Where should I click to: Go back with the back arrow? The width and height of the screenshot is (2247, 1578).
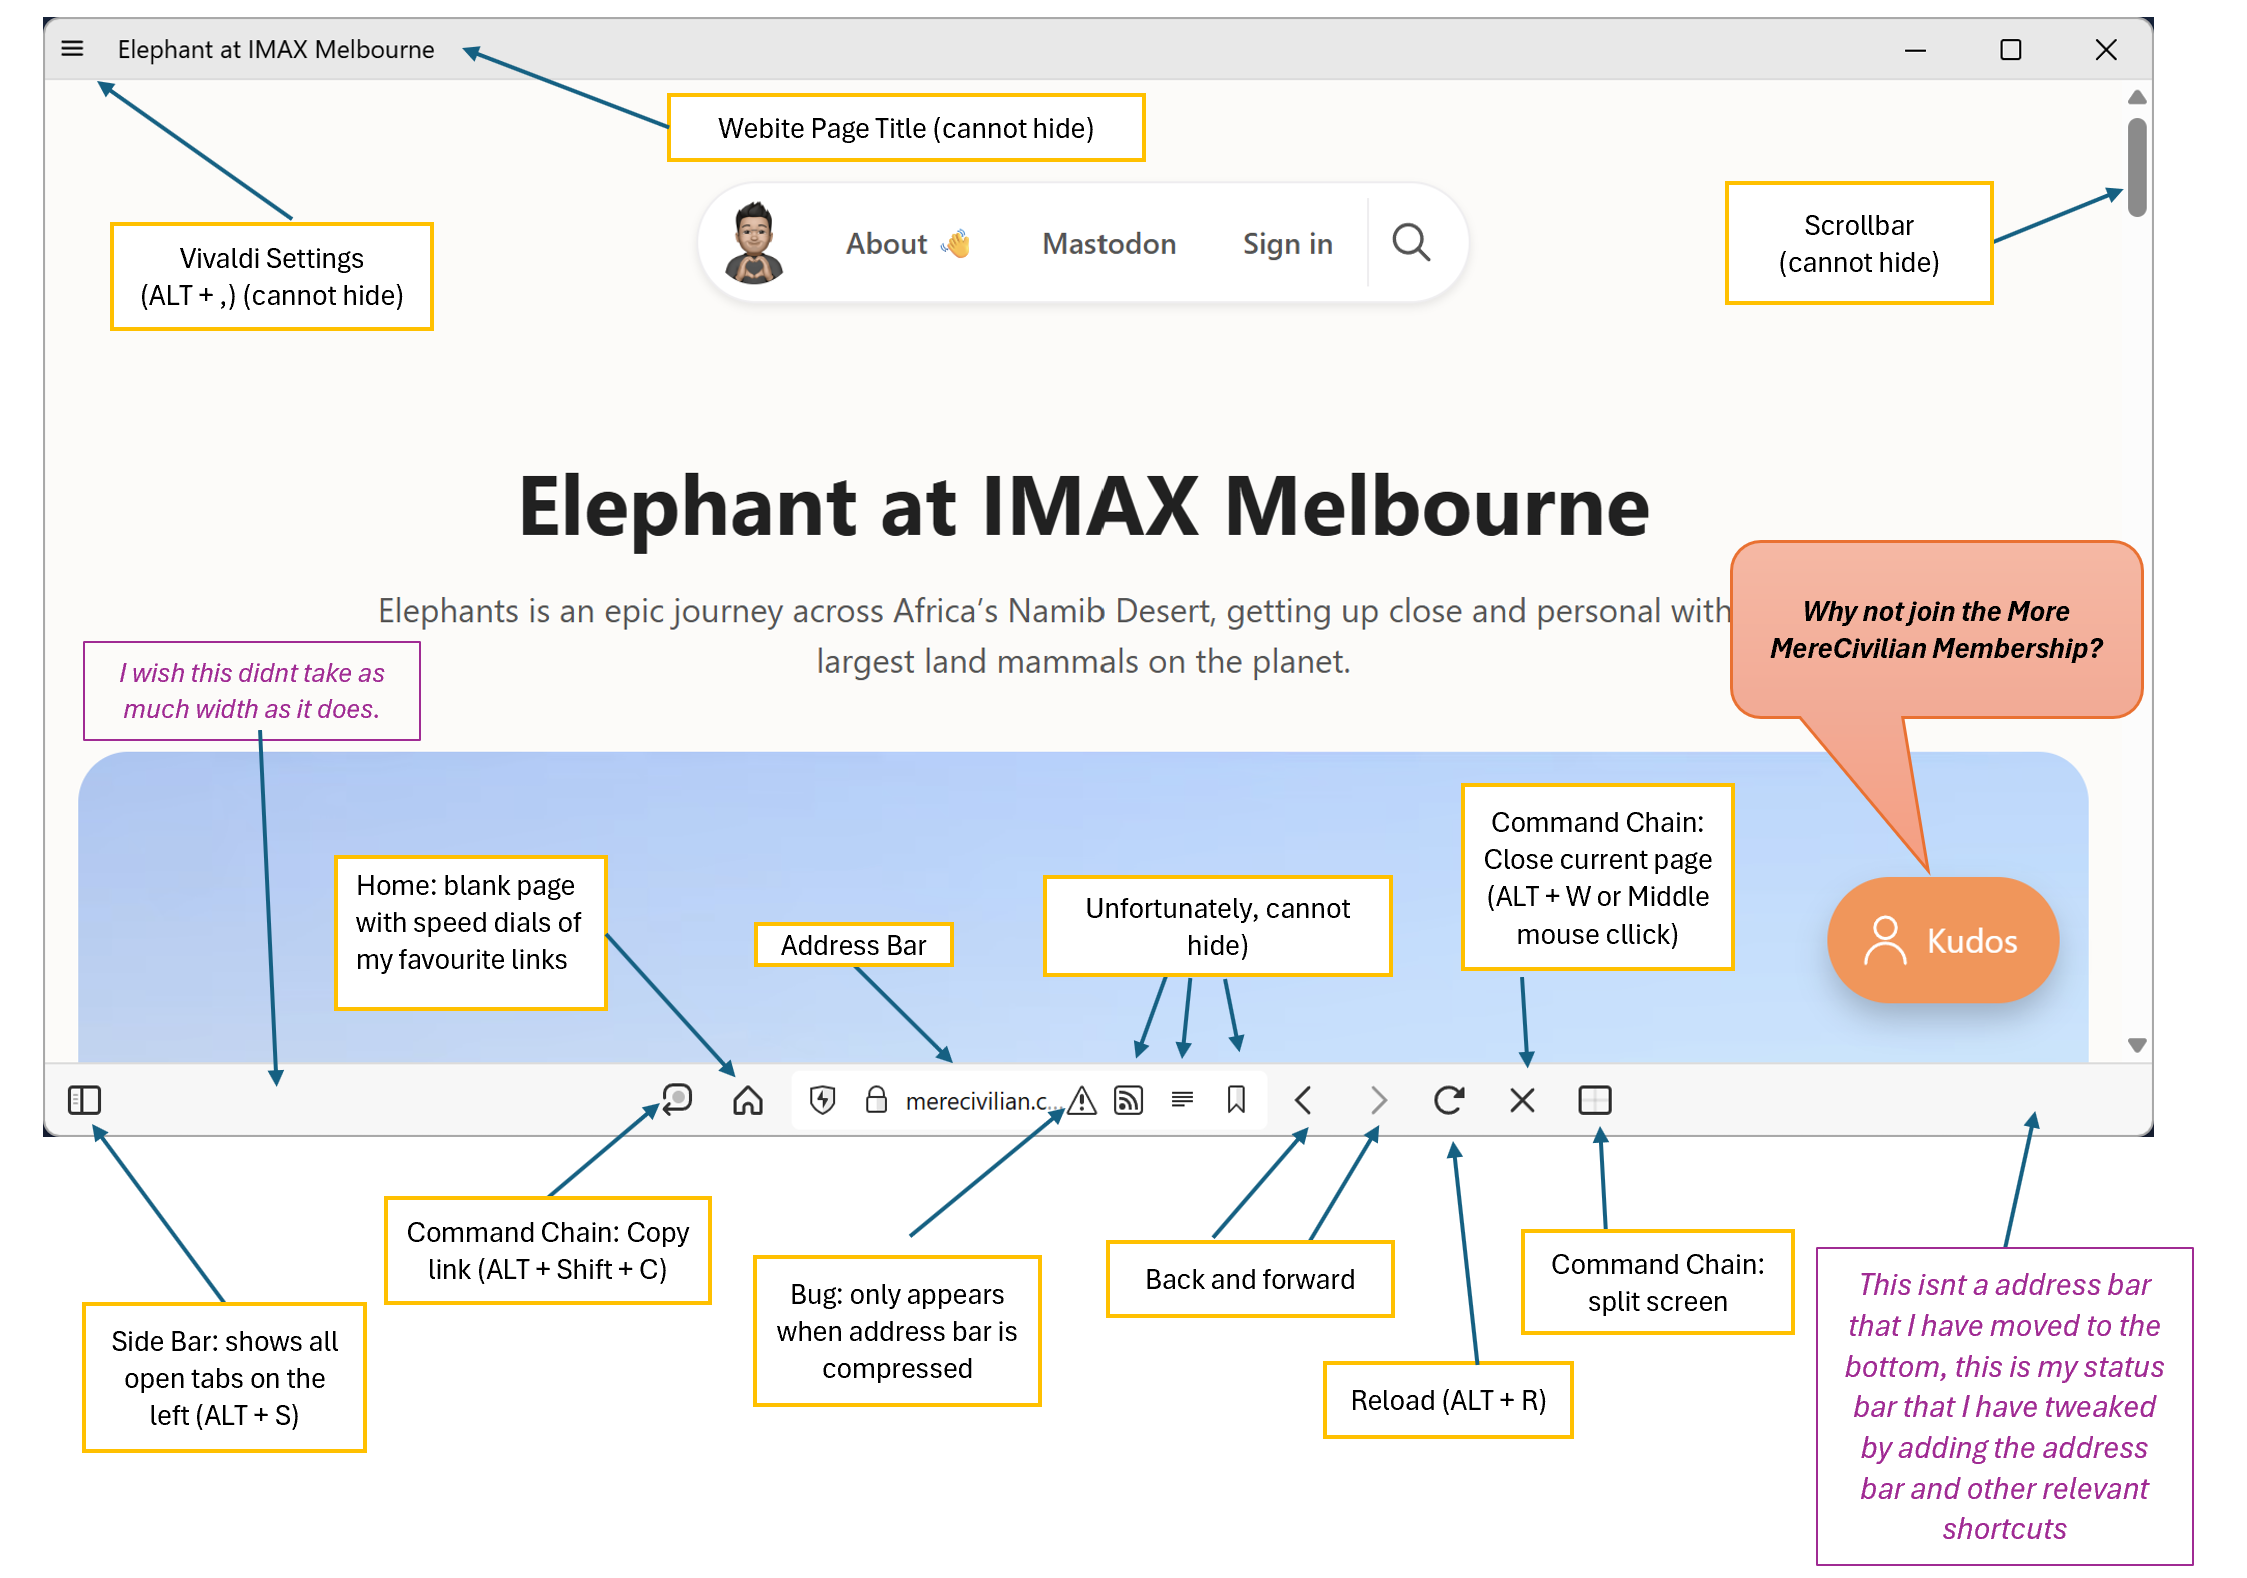click(1303, 1100)
